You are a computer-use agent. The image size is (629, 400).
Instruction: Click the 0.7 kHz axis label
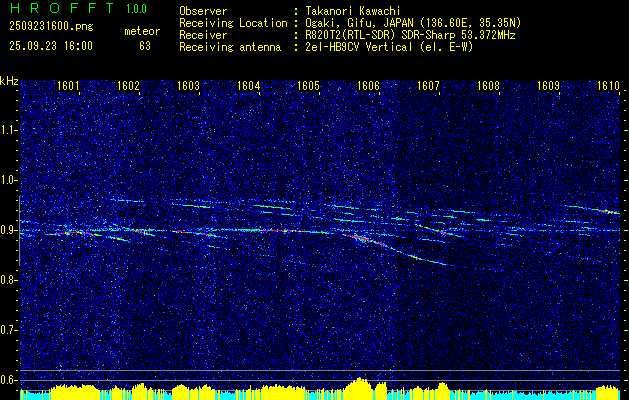(8, 330)
